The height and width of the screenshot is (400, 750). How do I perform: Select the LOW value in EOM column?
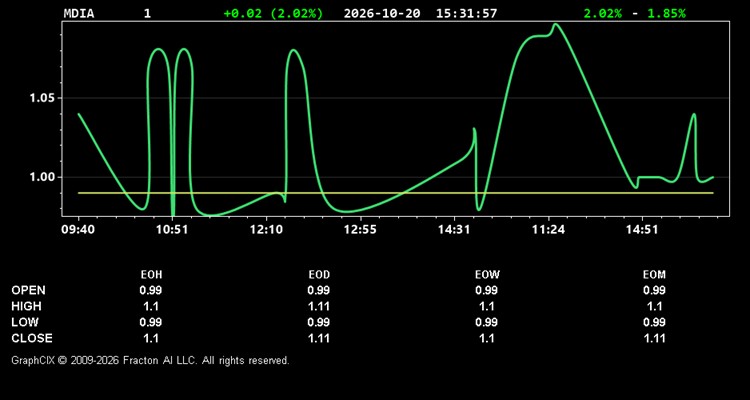click(x=654, y=322)
